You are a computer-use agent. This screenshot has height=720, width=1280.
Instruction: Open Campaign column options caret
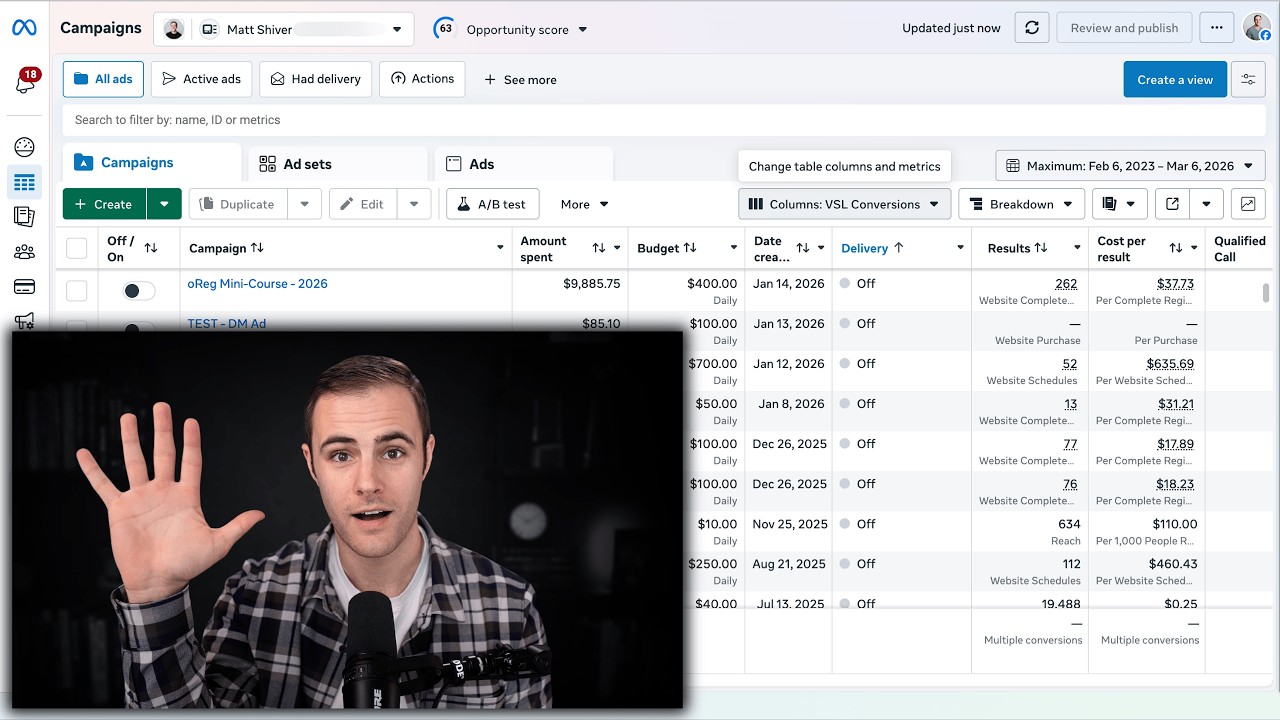[500, 248]
